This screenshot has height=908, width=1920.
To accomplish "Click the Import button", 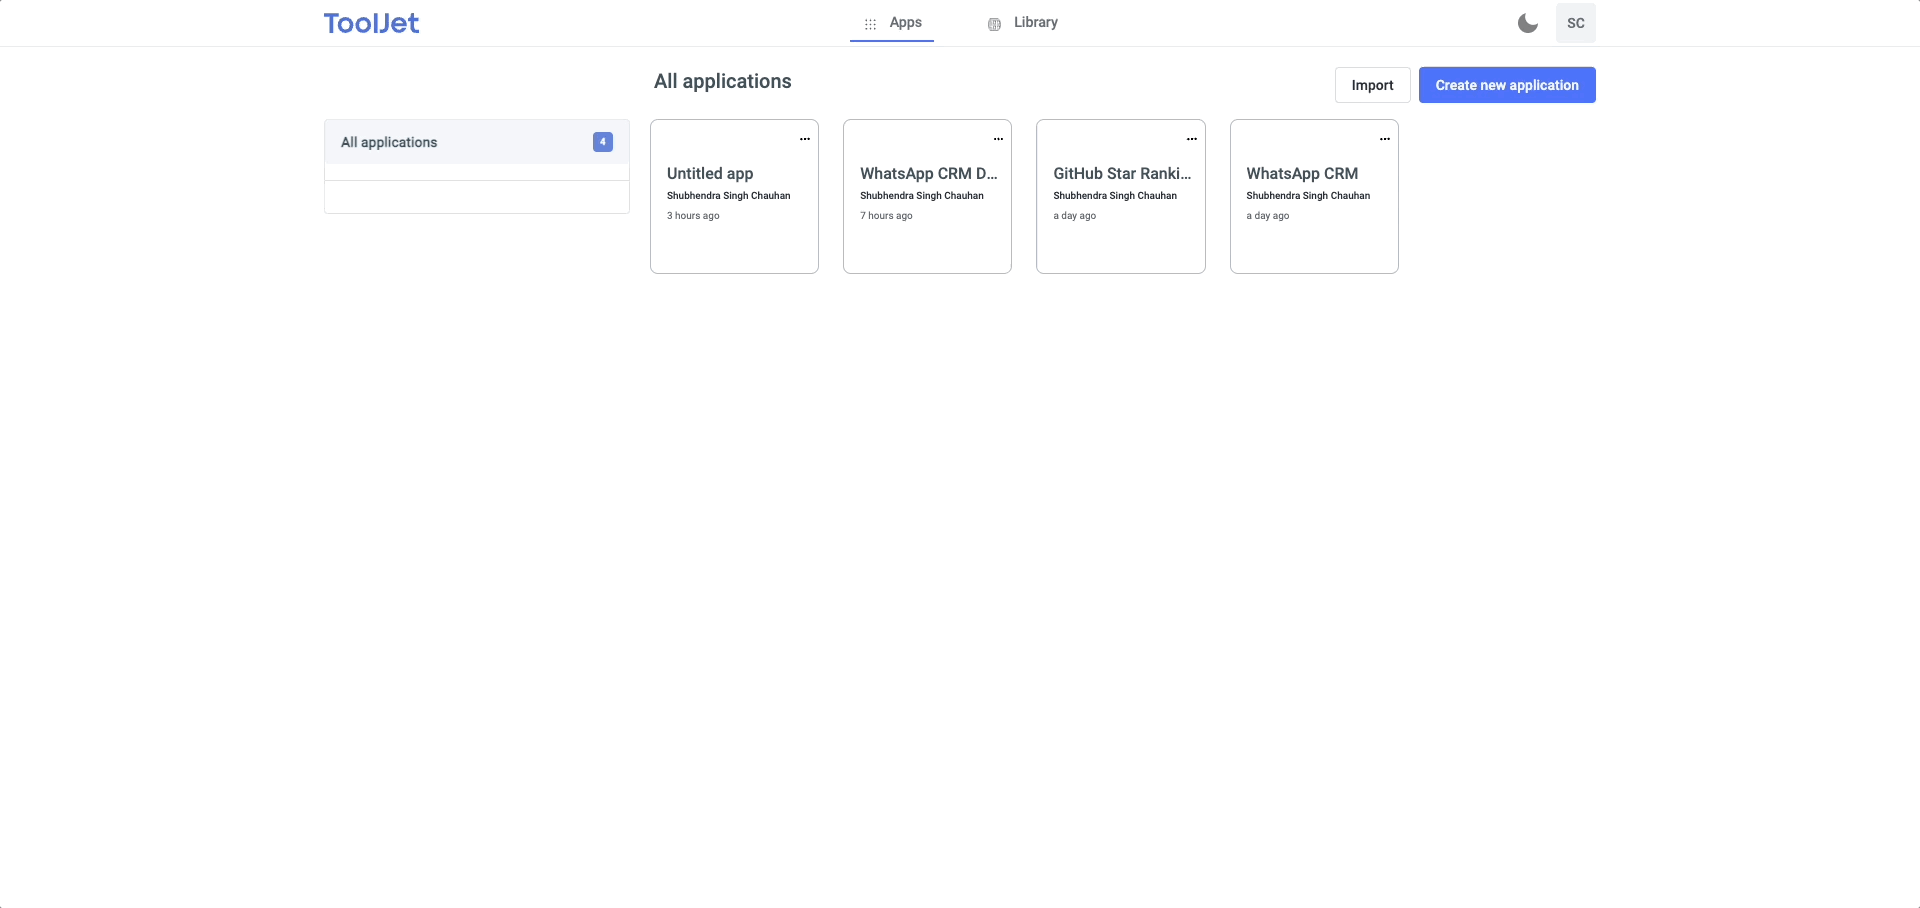I will (x=1371, y=85).
